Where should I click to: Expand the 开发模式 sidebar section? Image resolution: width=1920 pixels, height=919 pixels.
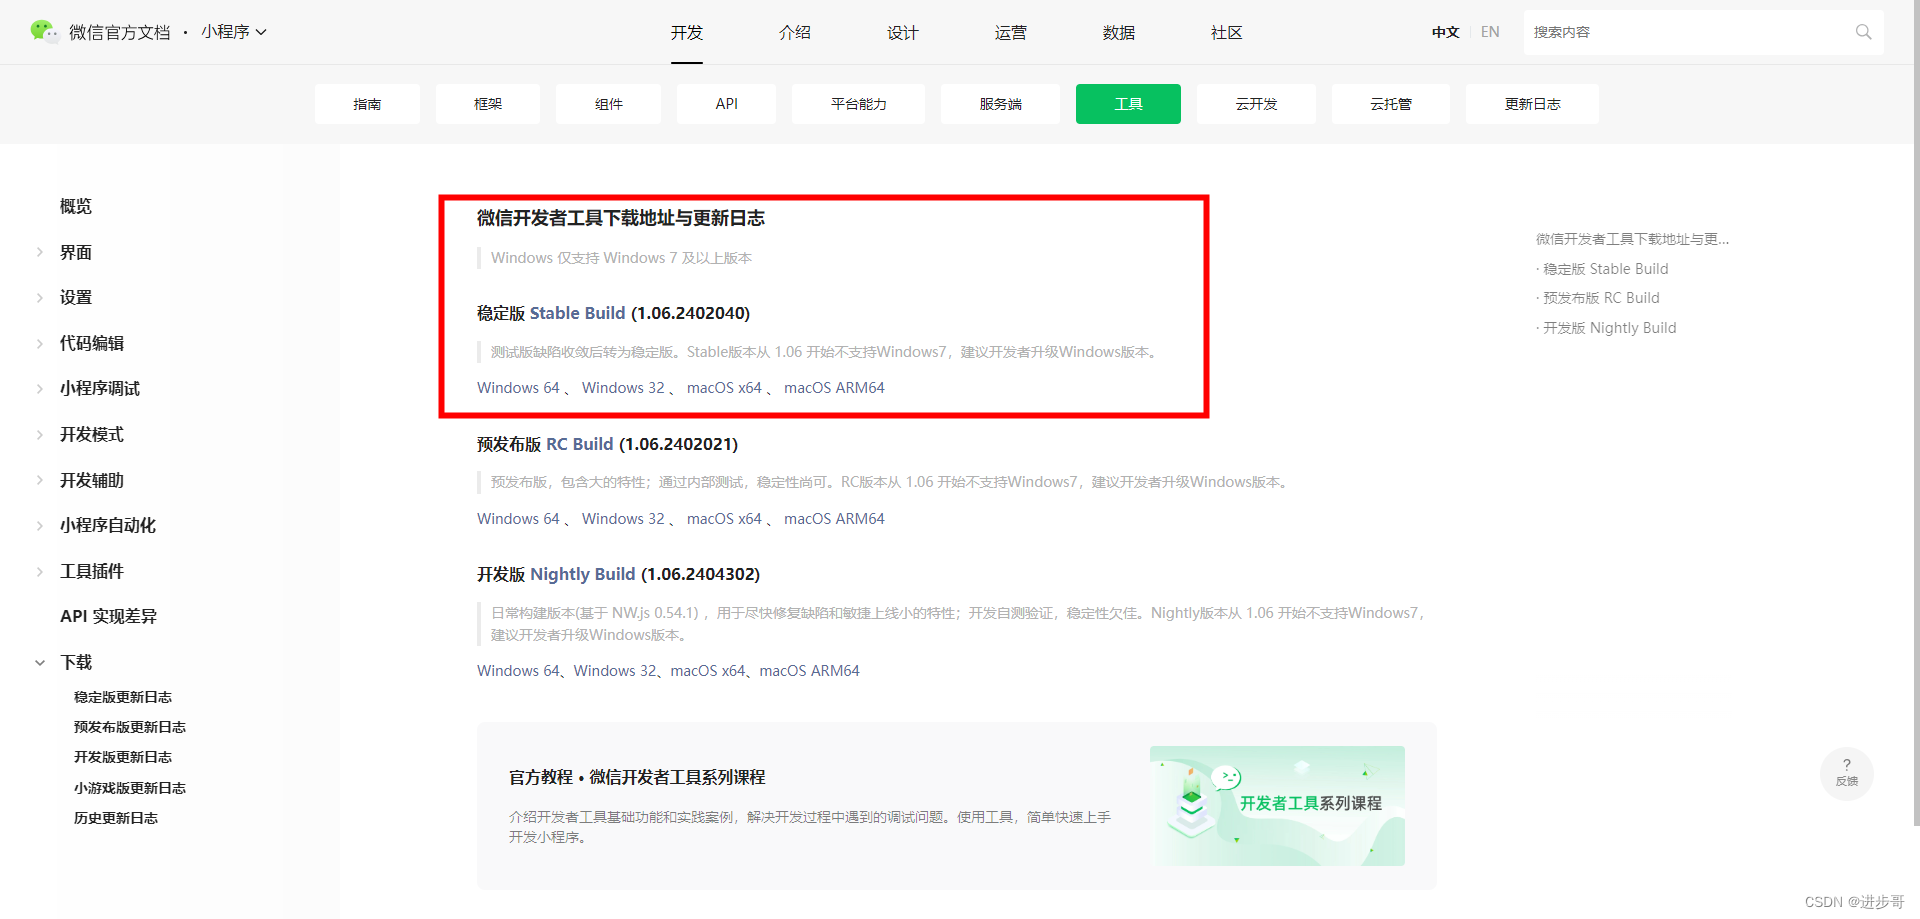[40, 434]
